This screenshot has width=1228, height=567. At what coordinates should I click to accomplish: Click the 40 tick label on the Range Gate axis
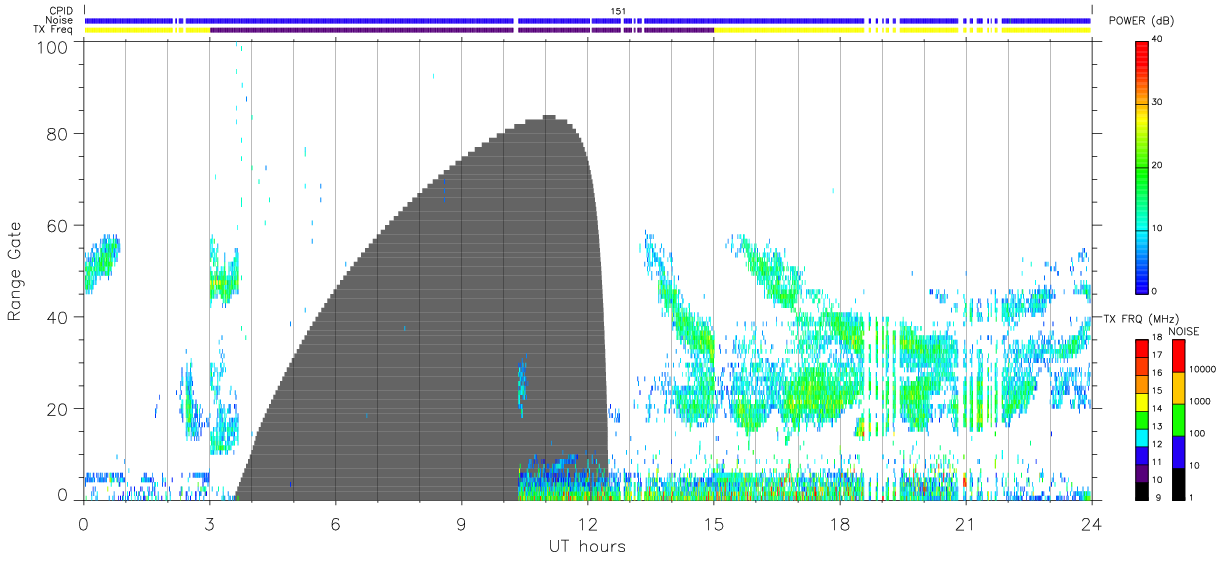coord(57,317)
